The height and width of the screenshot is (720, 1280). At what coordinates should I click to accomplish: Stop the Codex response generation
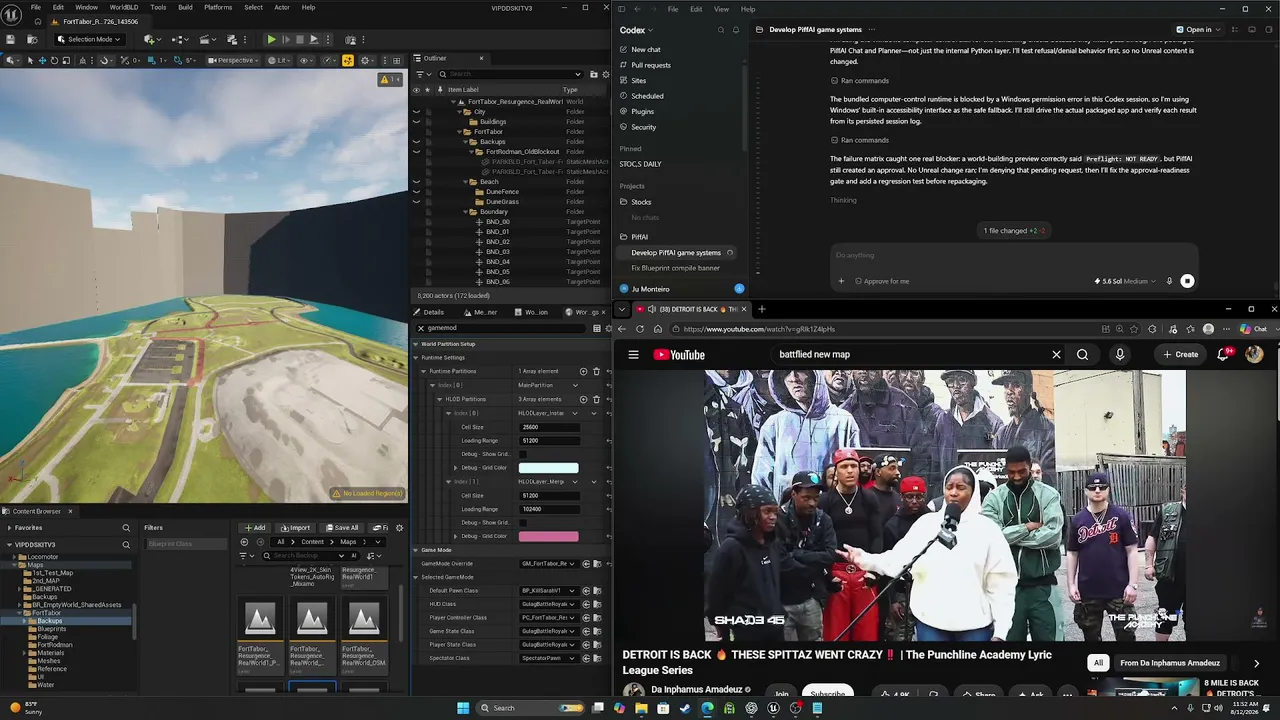pos(1187,281)
